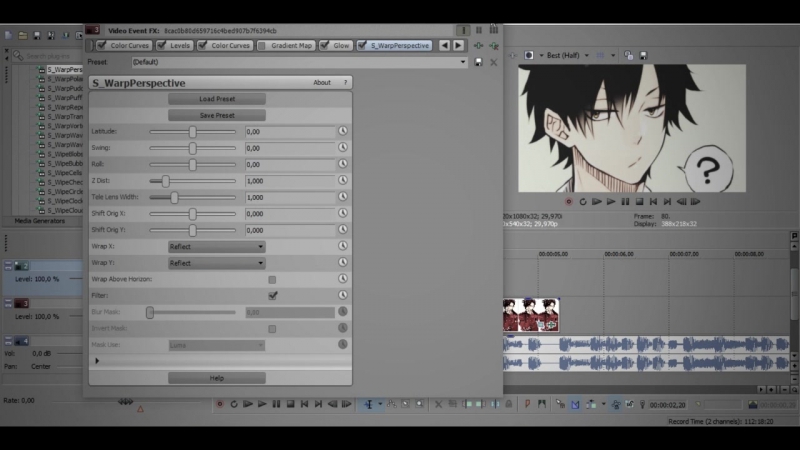Click the Swing value field
Viewport: 800px width, 450px height.
[x=289, y=148]
